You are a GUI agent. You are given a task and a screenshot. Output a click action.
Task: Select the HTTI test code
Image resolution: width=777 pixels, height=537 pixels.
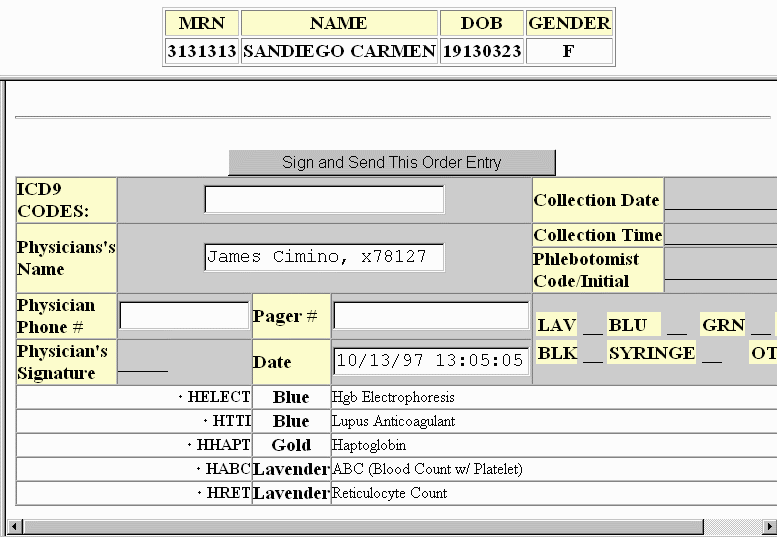[231, 422]
